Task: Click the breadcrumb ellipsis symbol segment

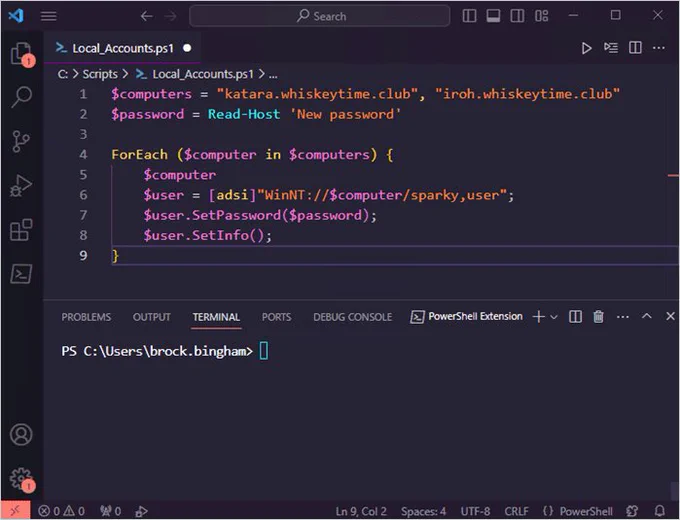Action: 273,75
